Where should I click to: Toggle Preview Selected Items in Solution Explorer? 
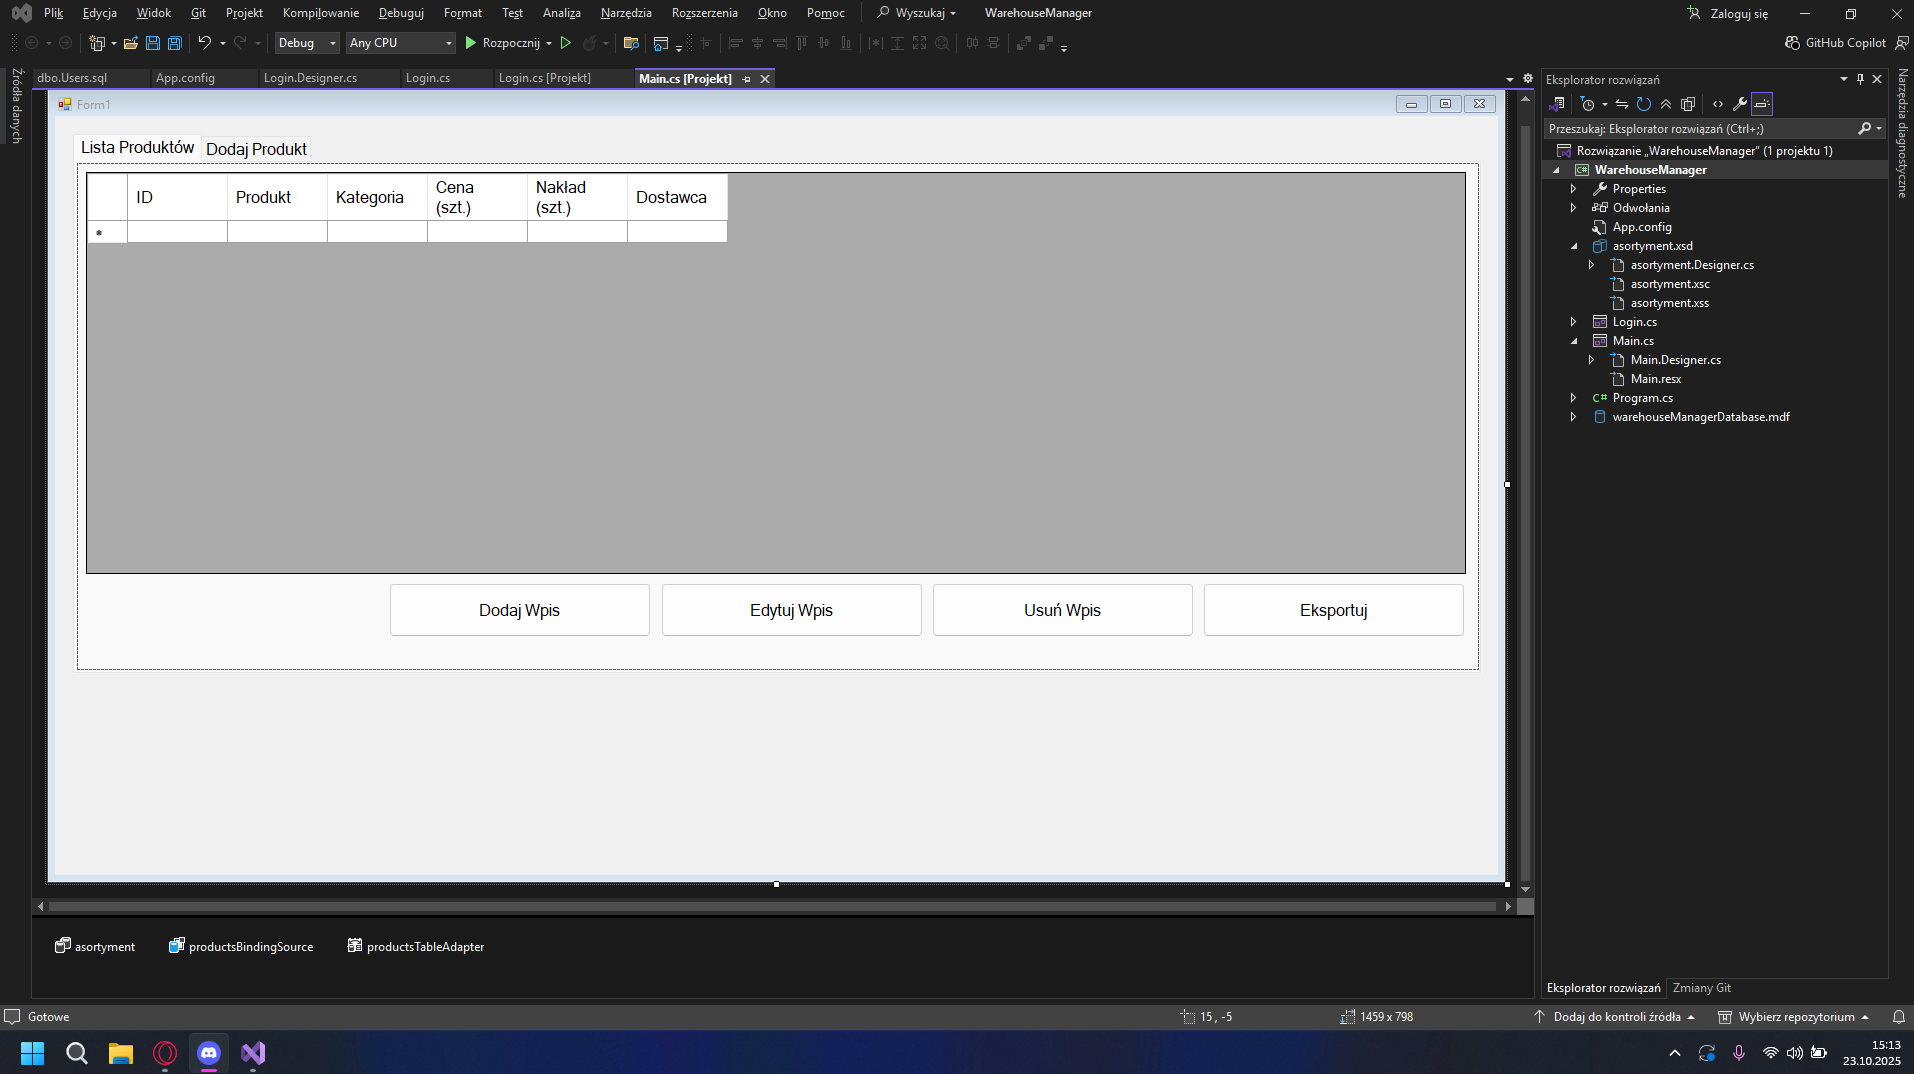pyautogui.click(x=1762, y=104)
